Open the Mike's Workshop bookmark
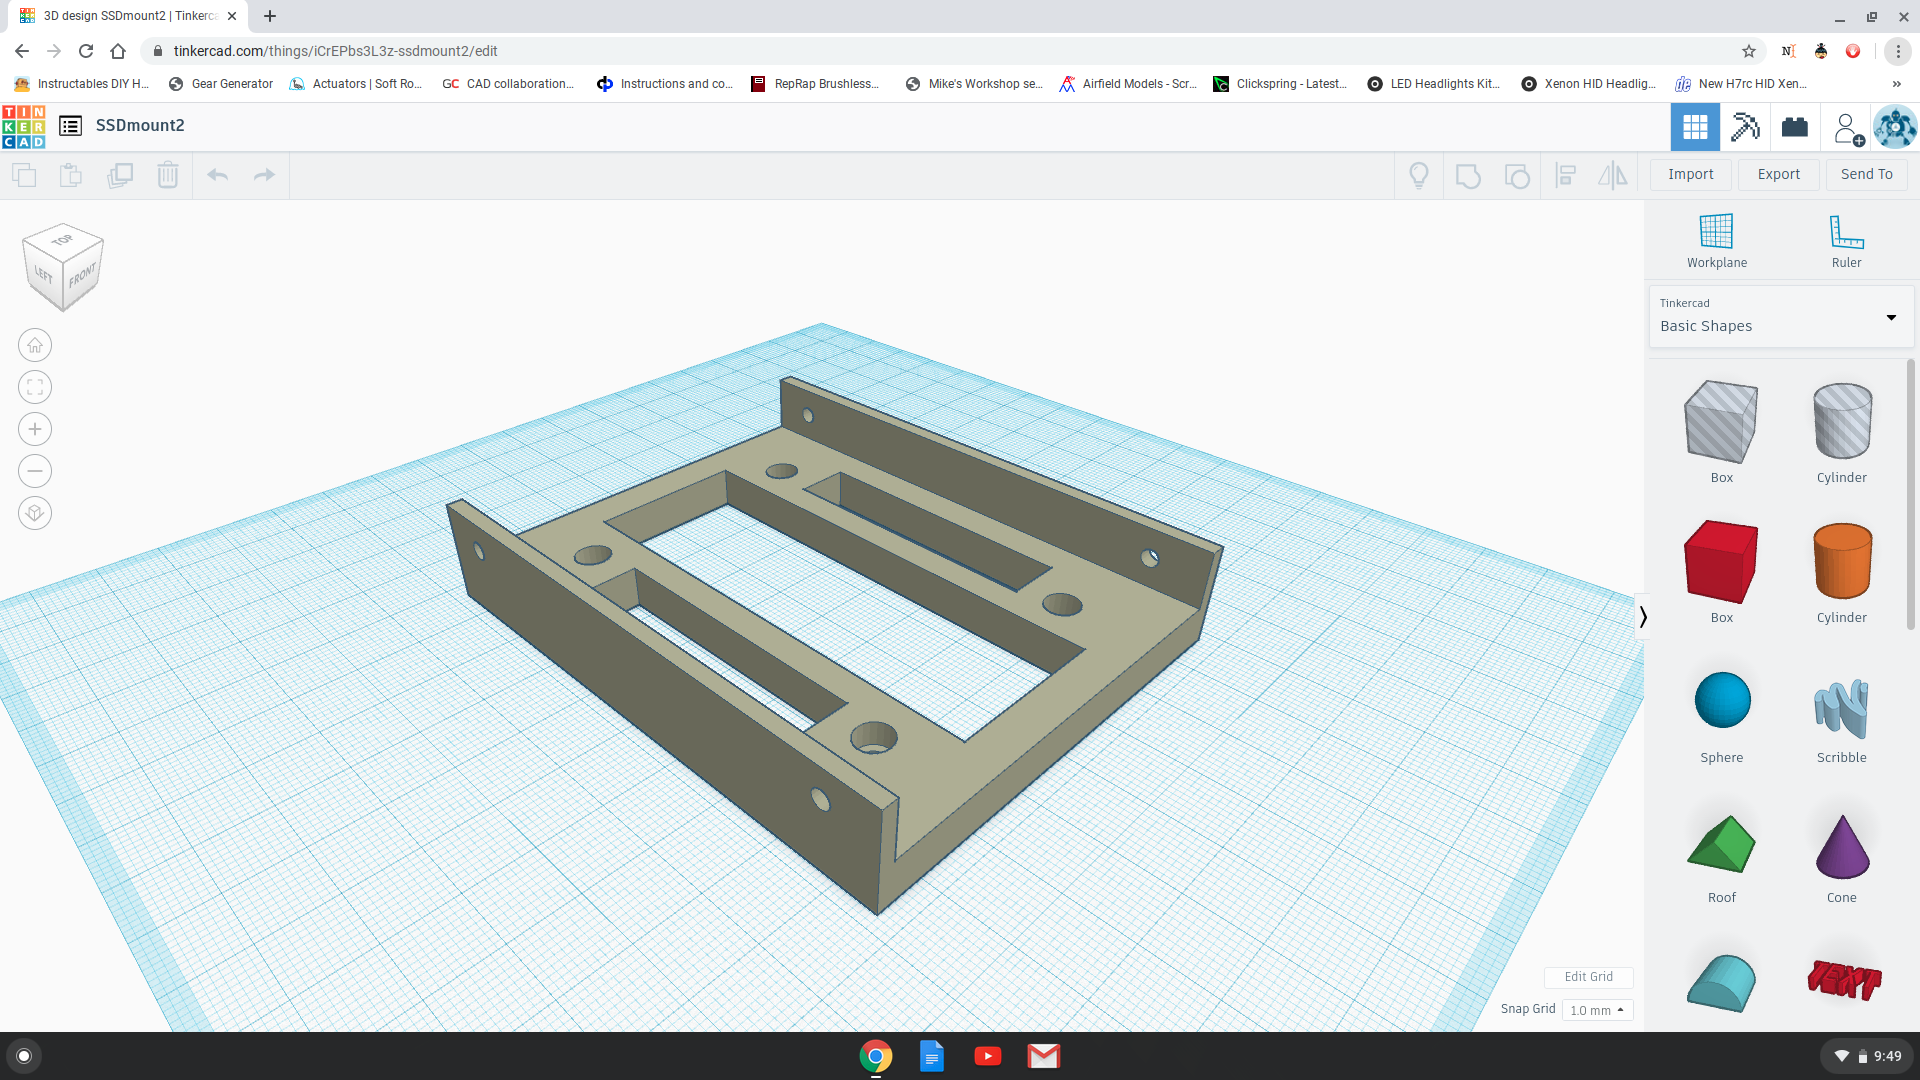 pyautogui.click(x=972, y=84)
